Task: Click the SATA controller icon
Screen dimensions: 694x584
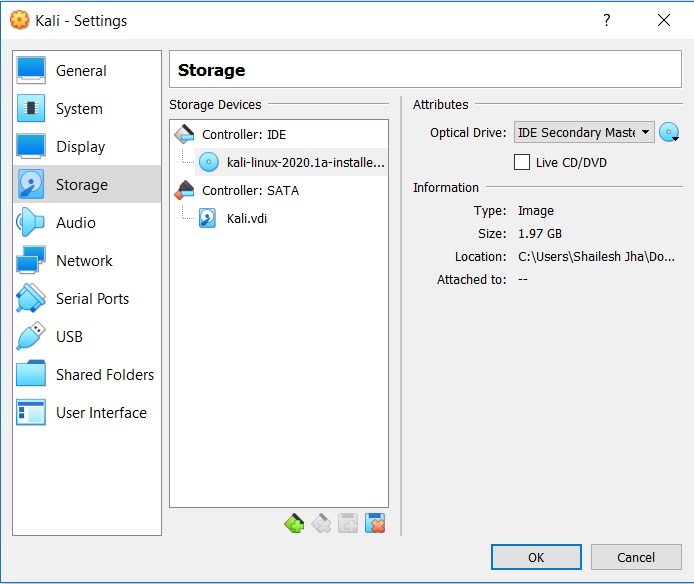Action: pyautogui.click(x=185, y=190)
